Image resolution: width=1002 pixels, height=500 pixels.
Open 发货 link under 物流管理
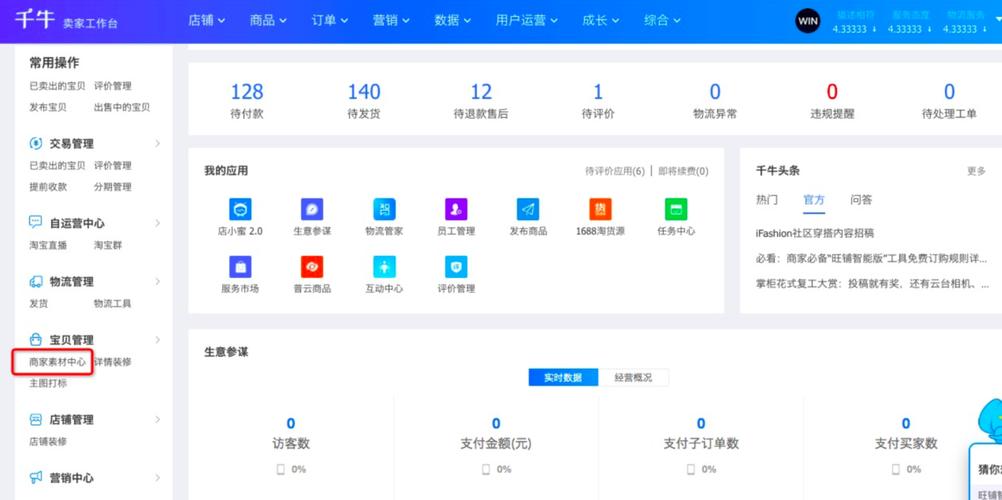(x=38, y=303)
